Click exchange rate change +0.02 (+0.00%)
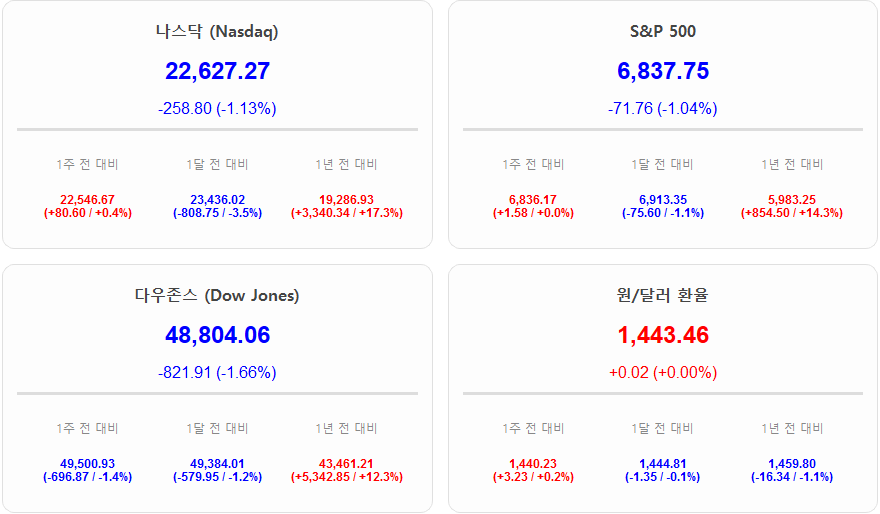880x514 pixels. 662,372
